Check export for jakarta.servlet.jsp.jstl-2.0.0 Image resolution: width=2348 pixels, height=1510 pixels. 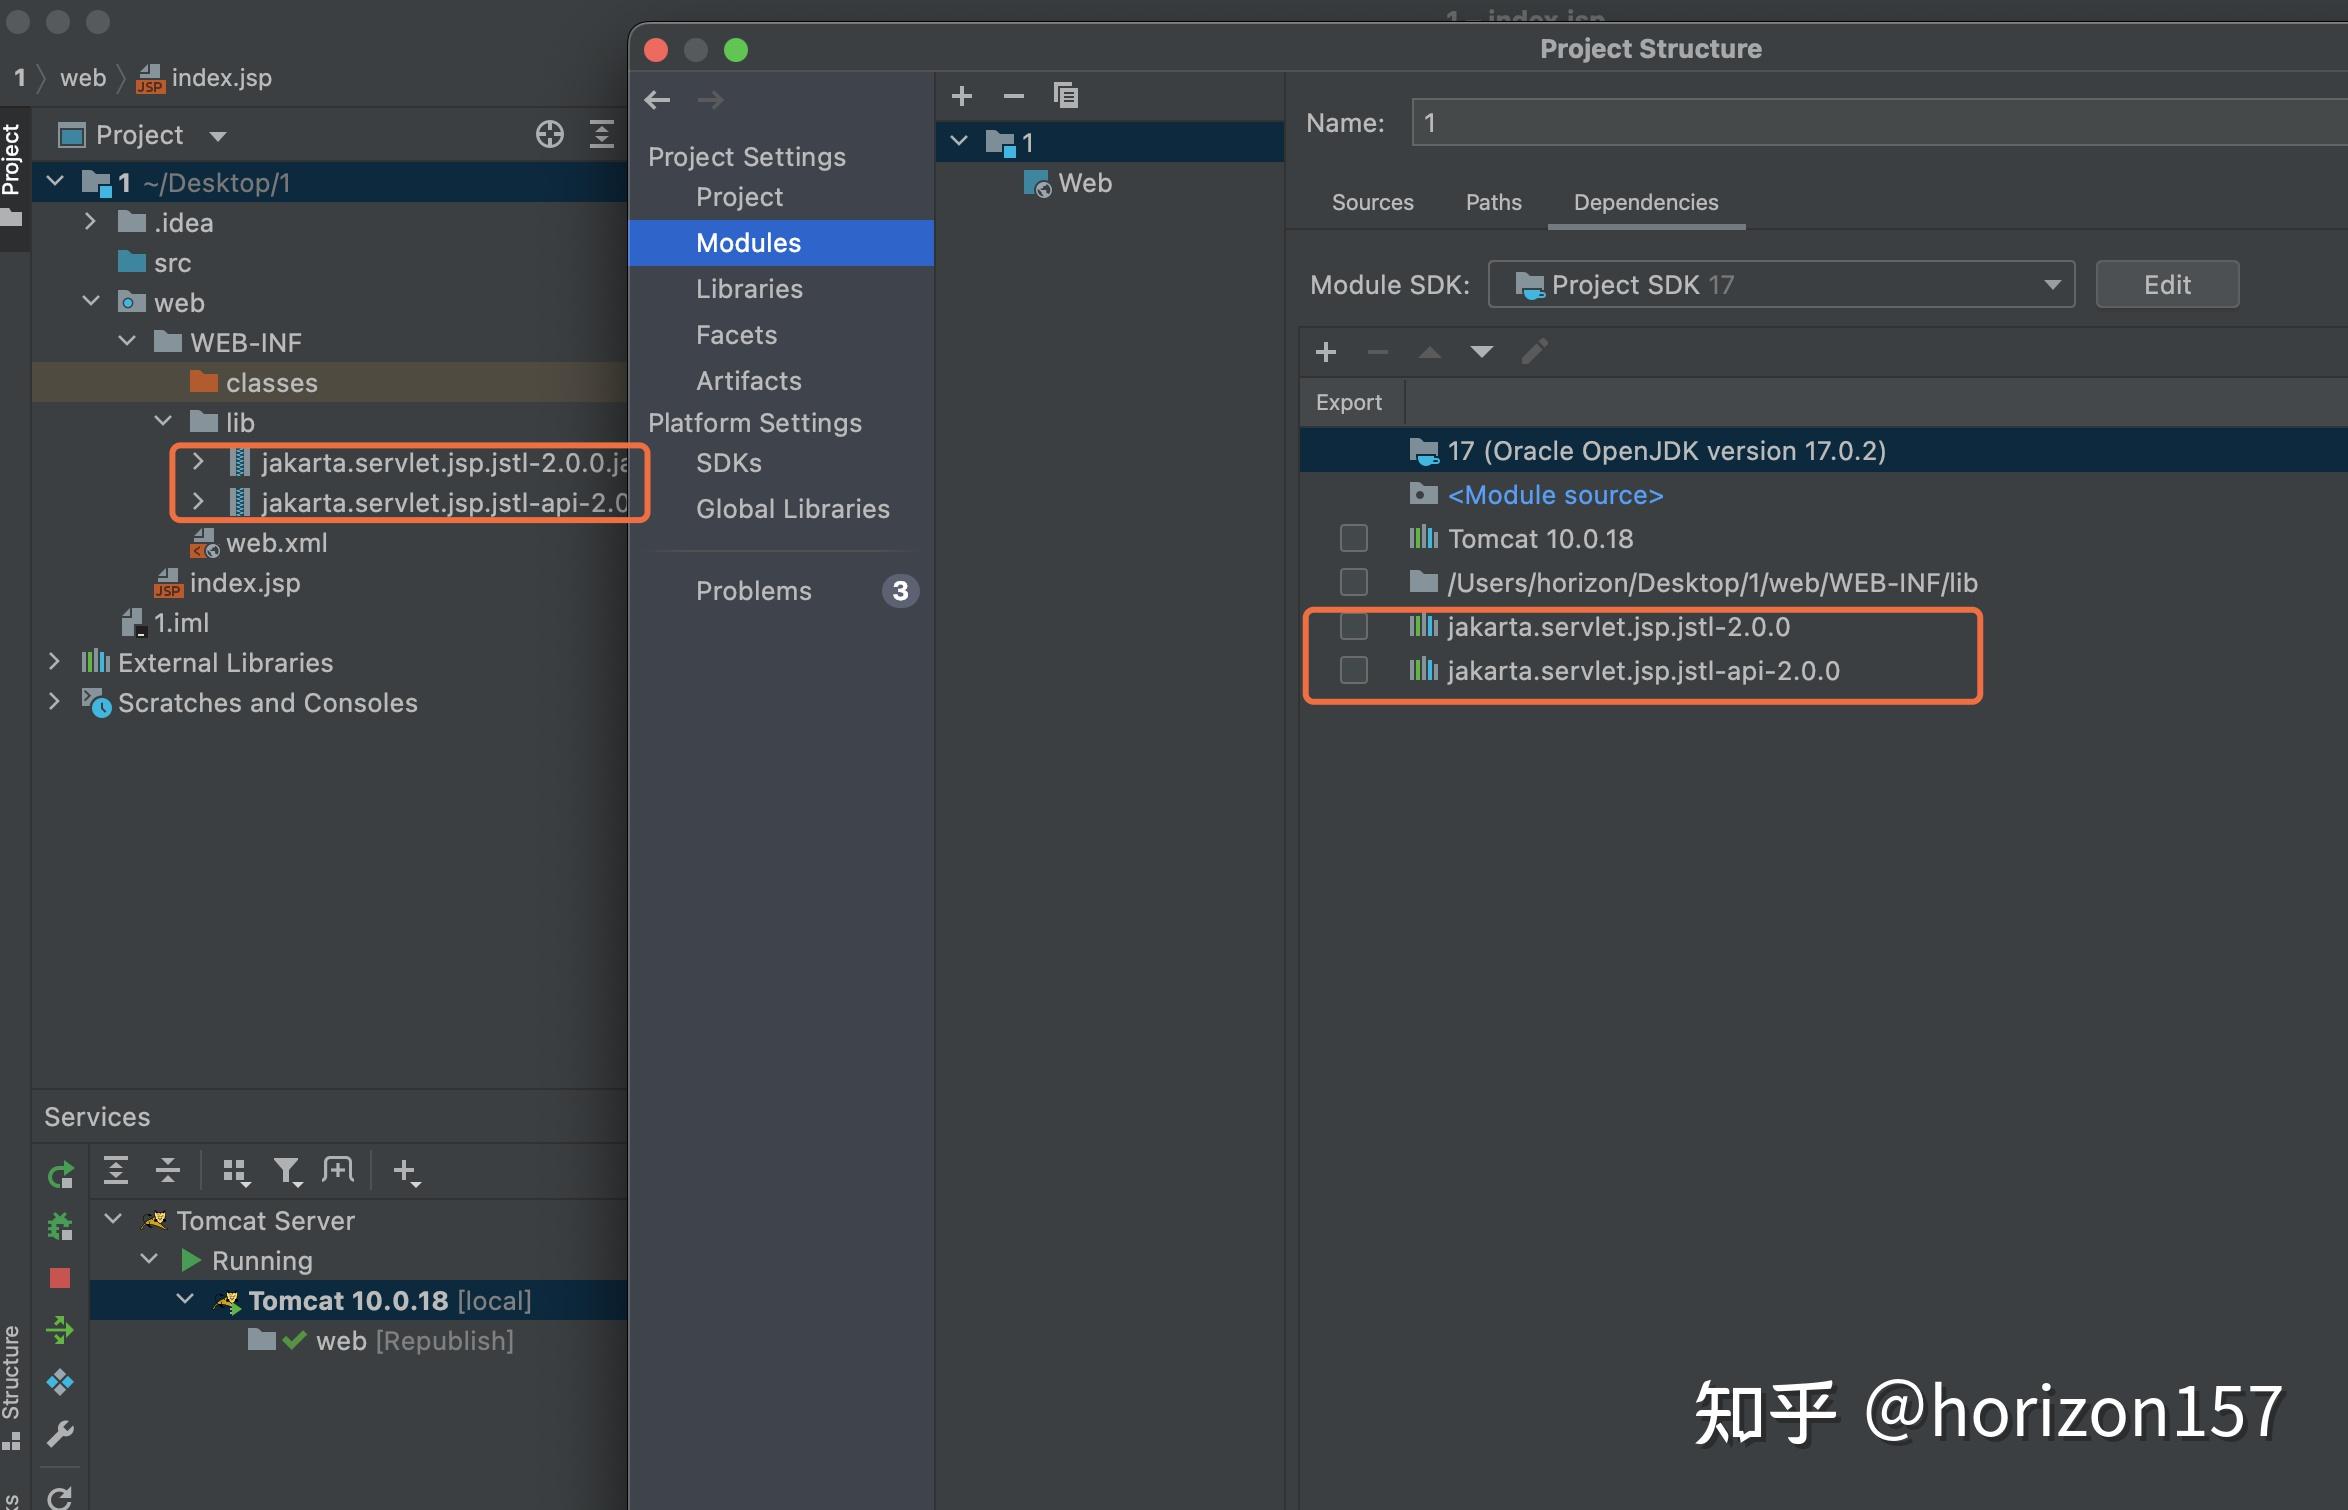(1353, 626)
